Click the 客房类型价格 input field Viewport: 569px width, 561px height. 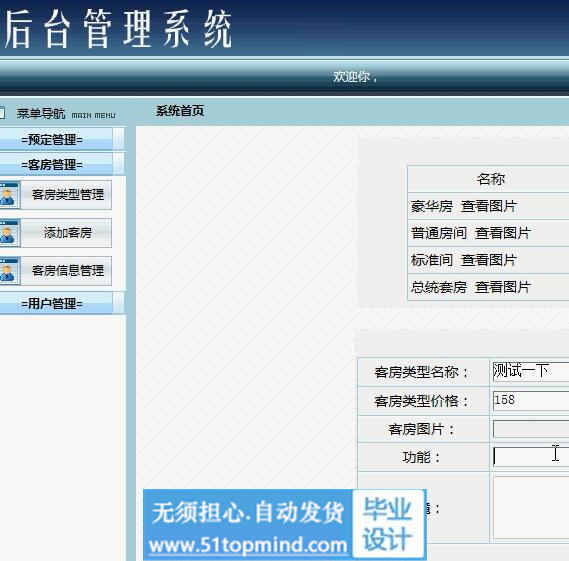tap(531, 401)
